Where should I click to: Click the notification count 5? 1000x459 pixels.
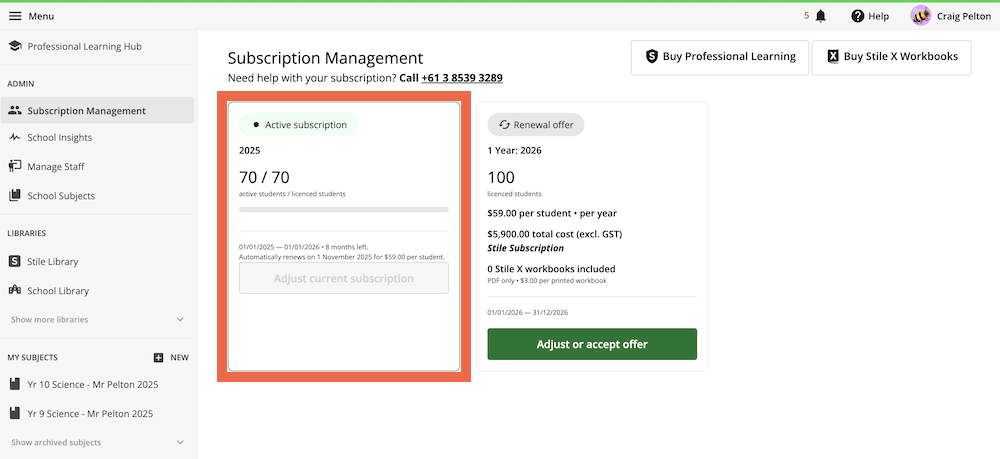point(806,15)
